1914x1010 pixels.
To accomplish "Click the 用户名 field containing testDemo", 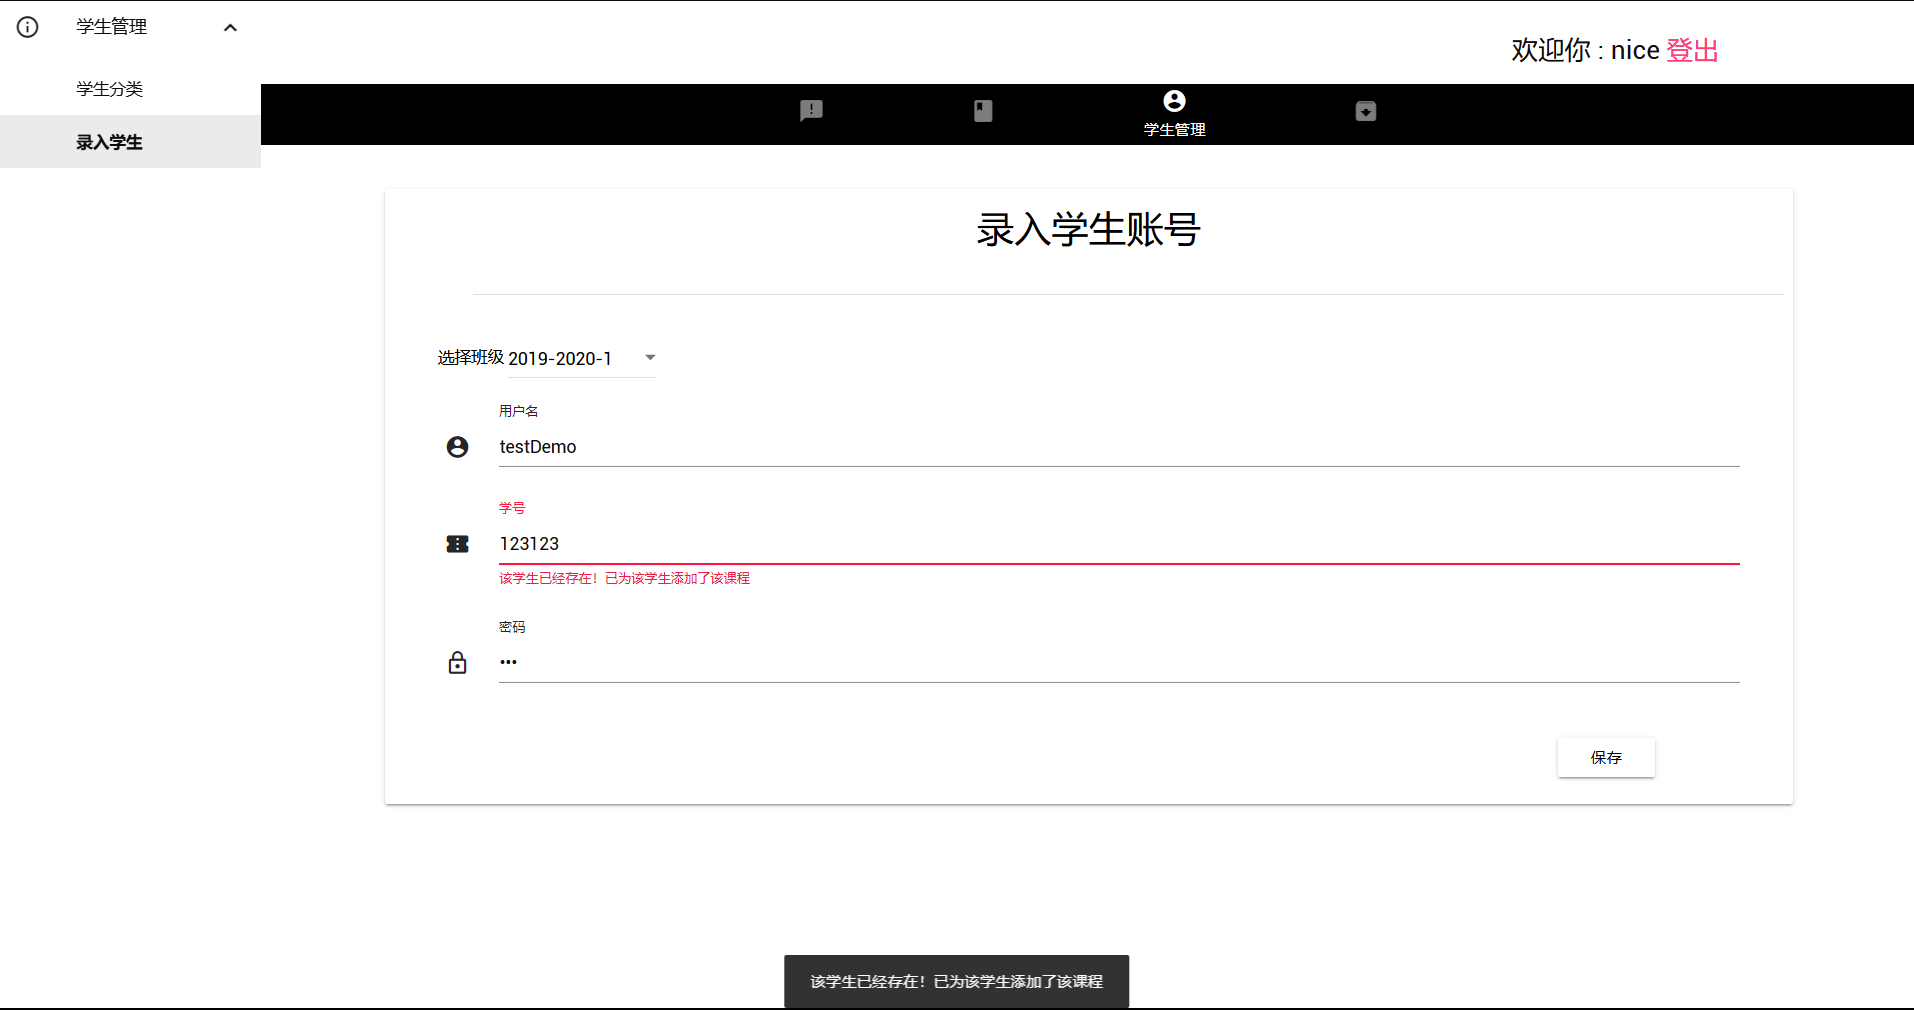I will tap(1119, 447).
